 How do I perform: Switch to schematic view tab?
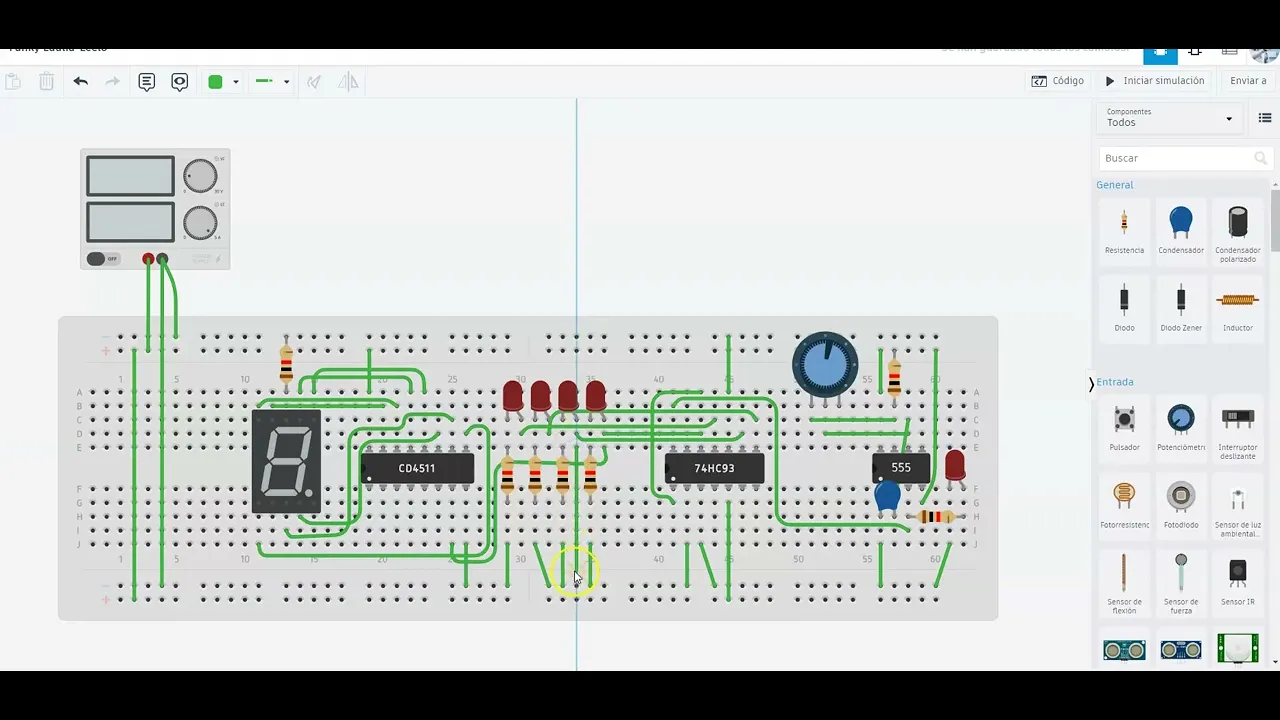point(1195,52)
